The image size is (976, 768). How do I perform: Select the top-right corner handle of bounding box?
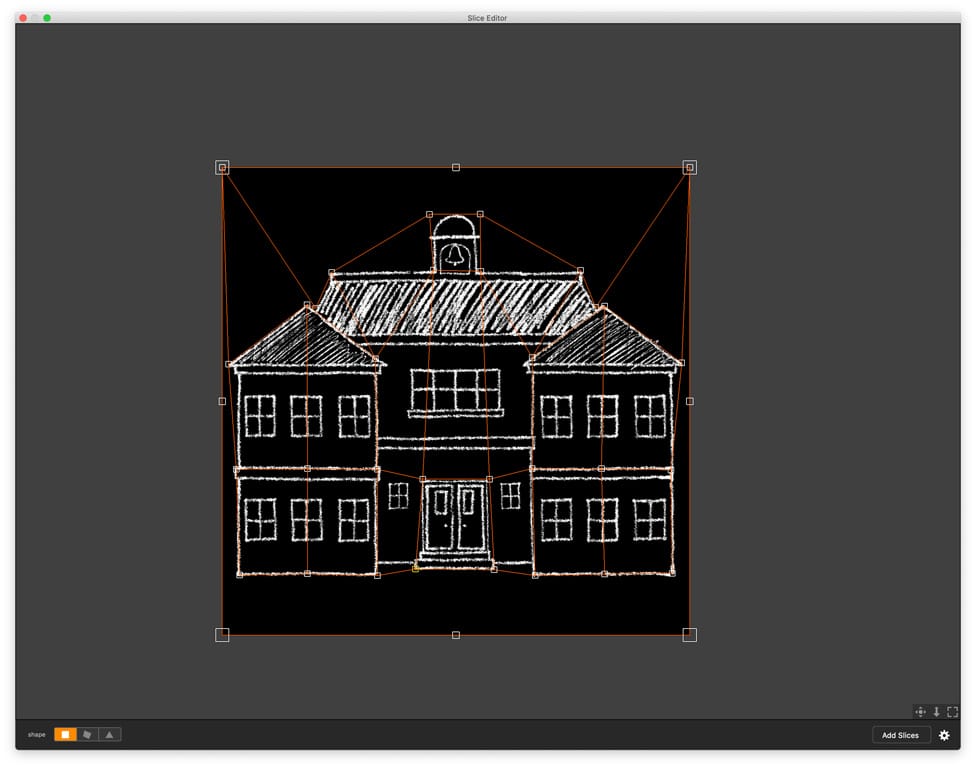click(689, 167)
